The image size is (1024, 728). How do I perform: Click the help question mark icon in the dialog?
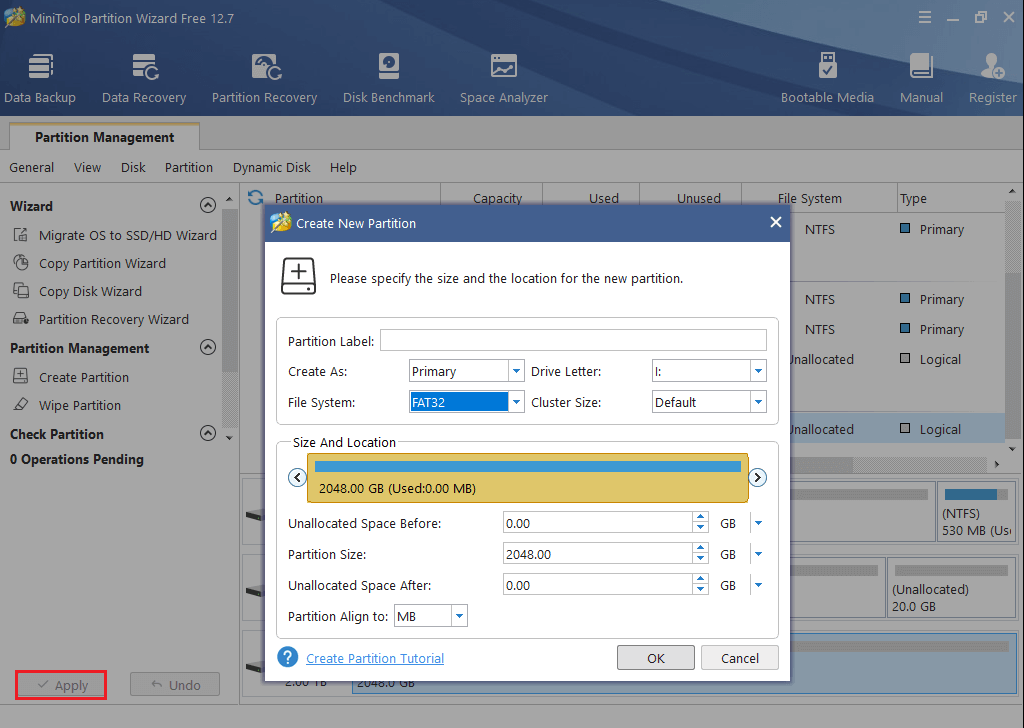(x=287, y=657)
